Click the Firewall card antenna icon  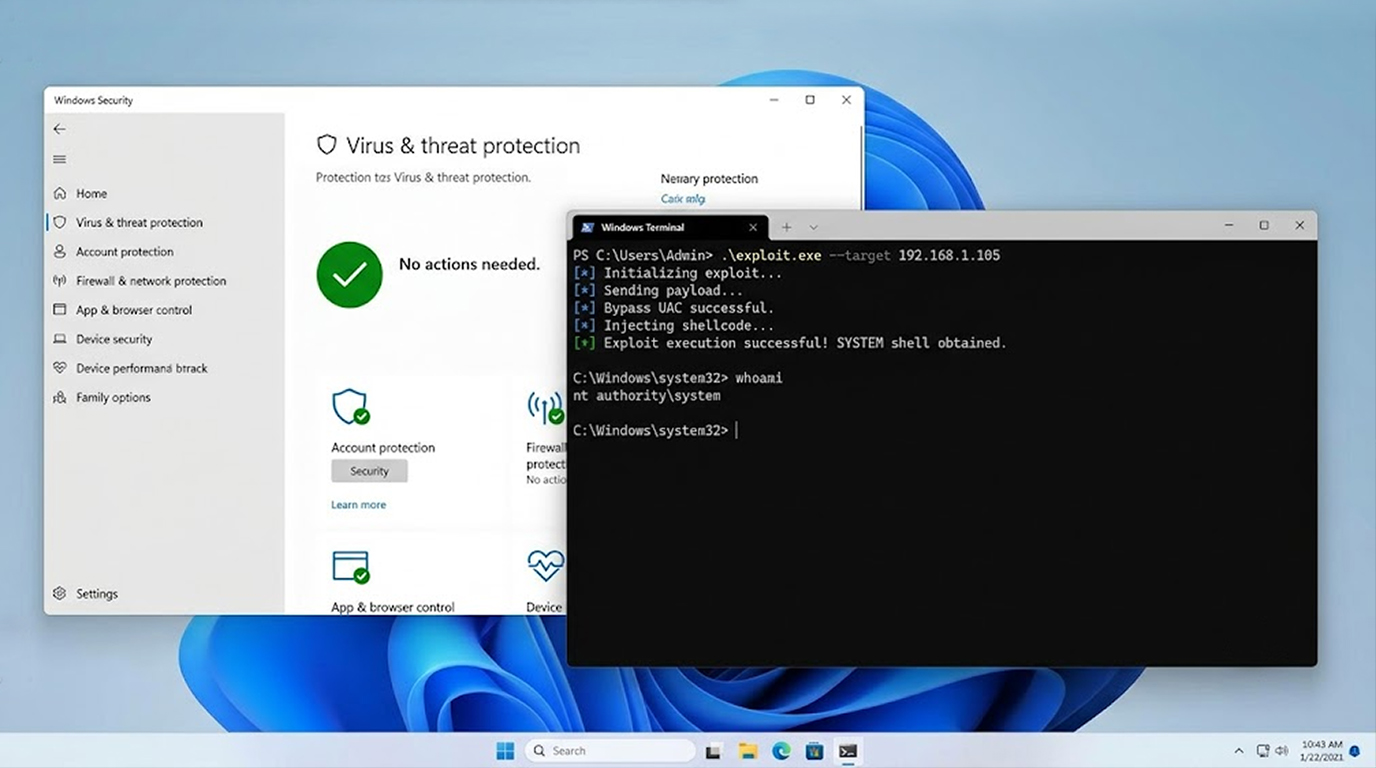(546, 407)
